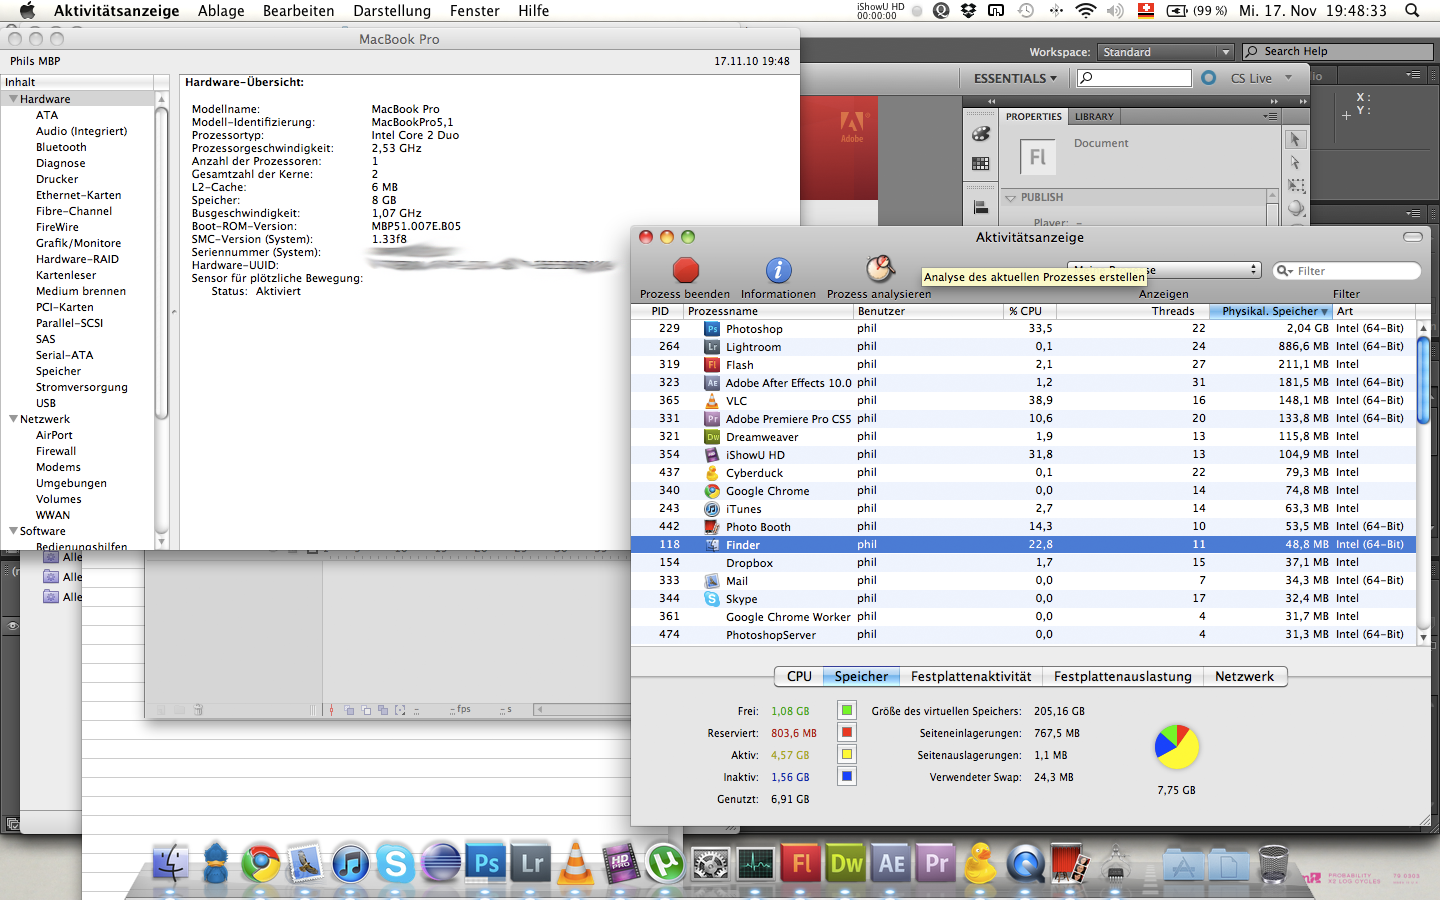This screenshot has width=1440, height=900.
Task: Switch to the Netzwerk tab
Action: click(1244, 676)
